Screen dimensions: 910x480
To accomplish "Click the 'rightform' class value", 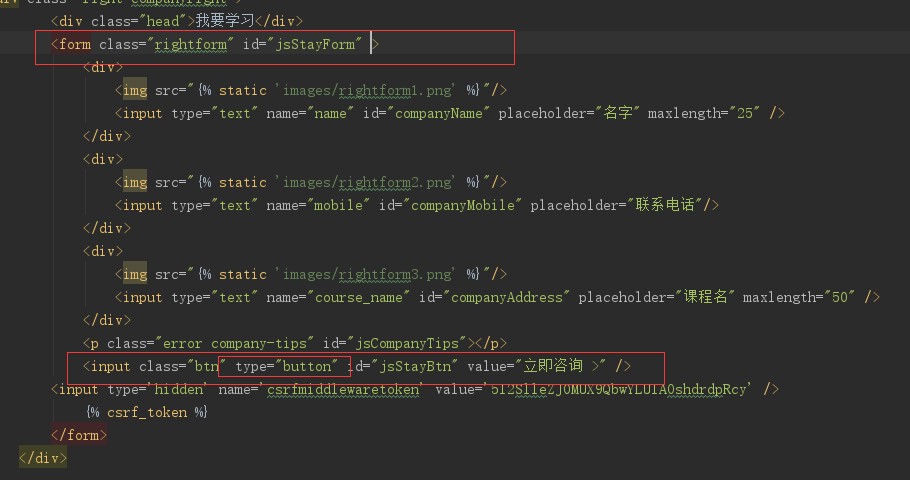I will 190,44.
